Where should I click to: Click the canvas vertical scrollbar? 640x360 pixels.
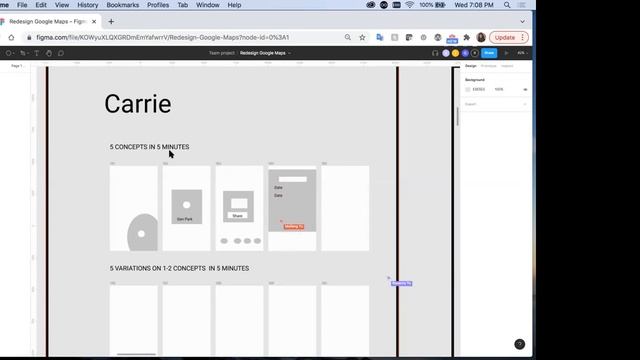pos(458,116)
